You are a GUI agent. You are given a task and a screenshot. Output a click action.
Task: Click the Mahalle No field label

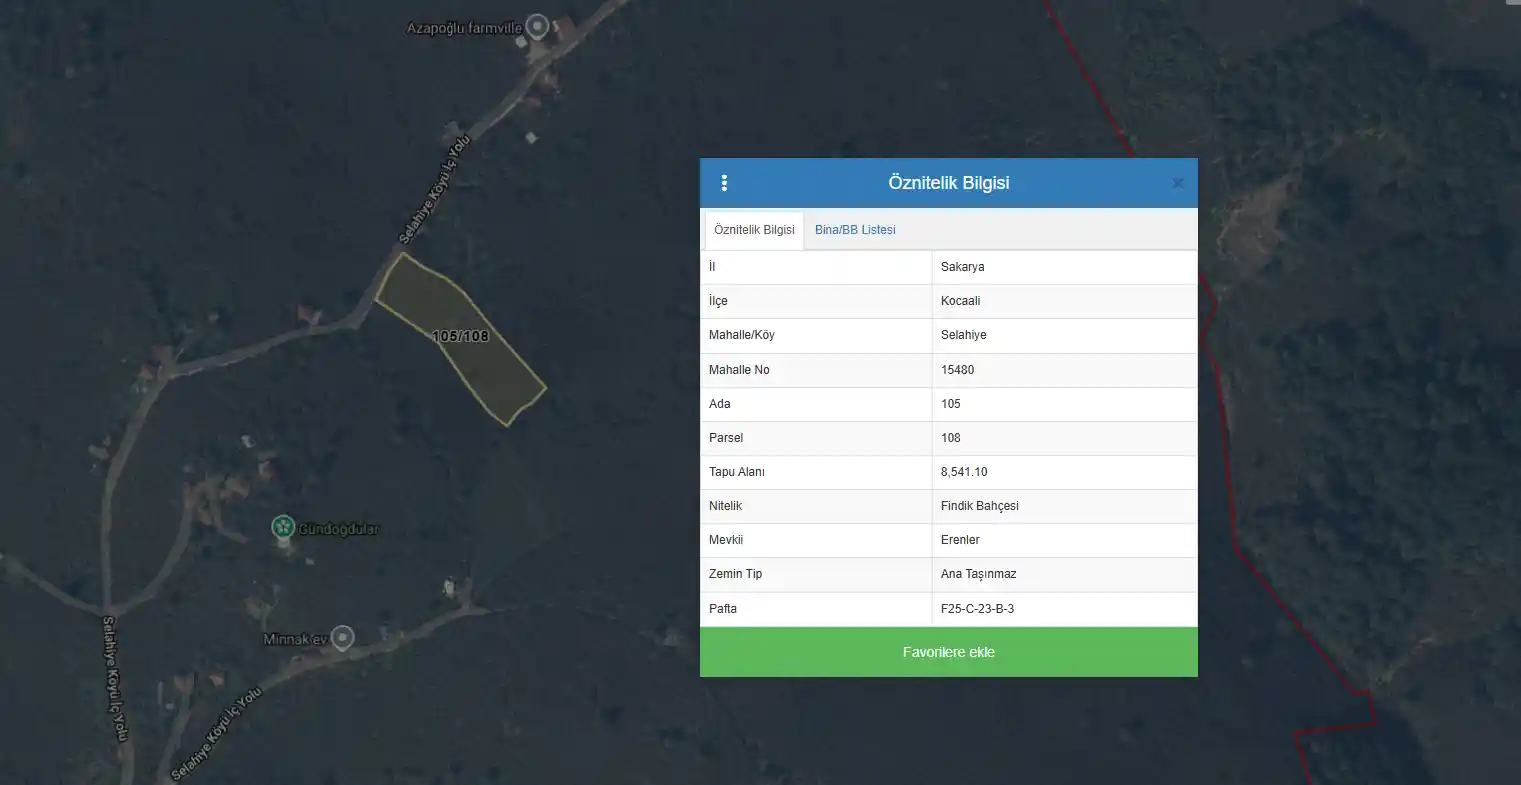(739, 370)
